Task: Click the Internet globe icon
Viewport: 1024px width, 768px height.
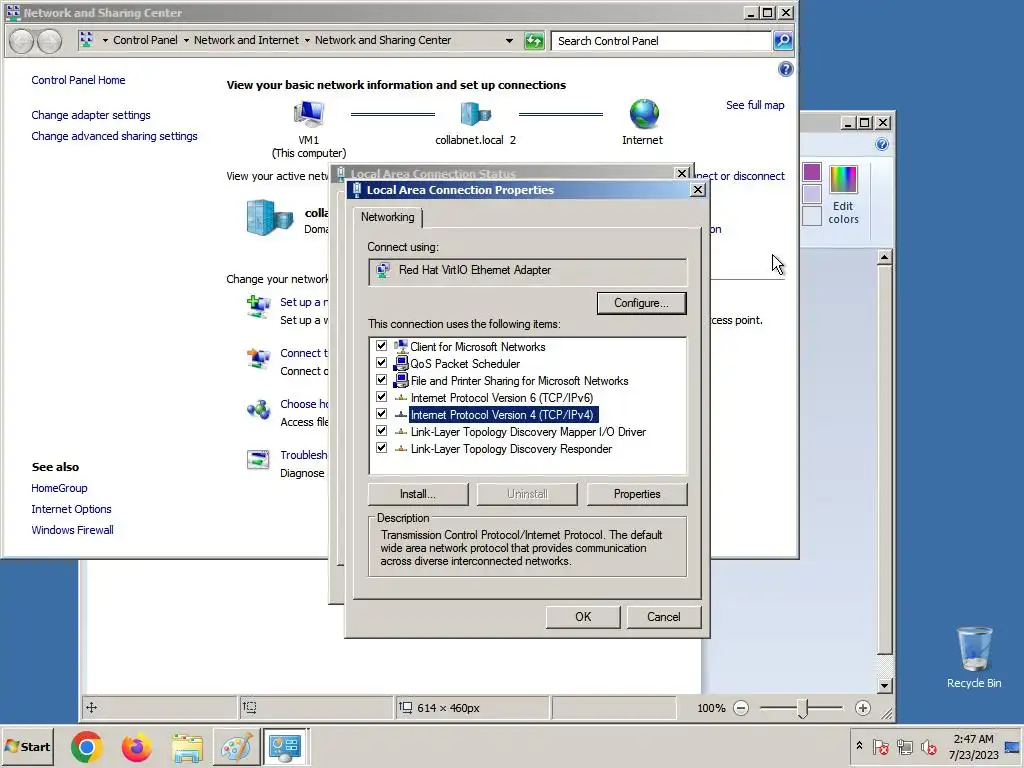Action: click(x=643, y=114)
